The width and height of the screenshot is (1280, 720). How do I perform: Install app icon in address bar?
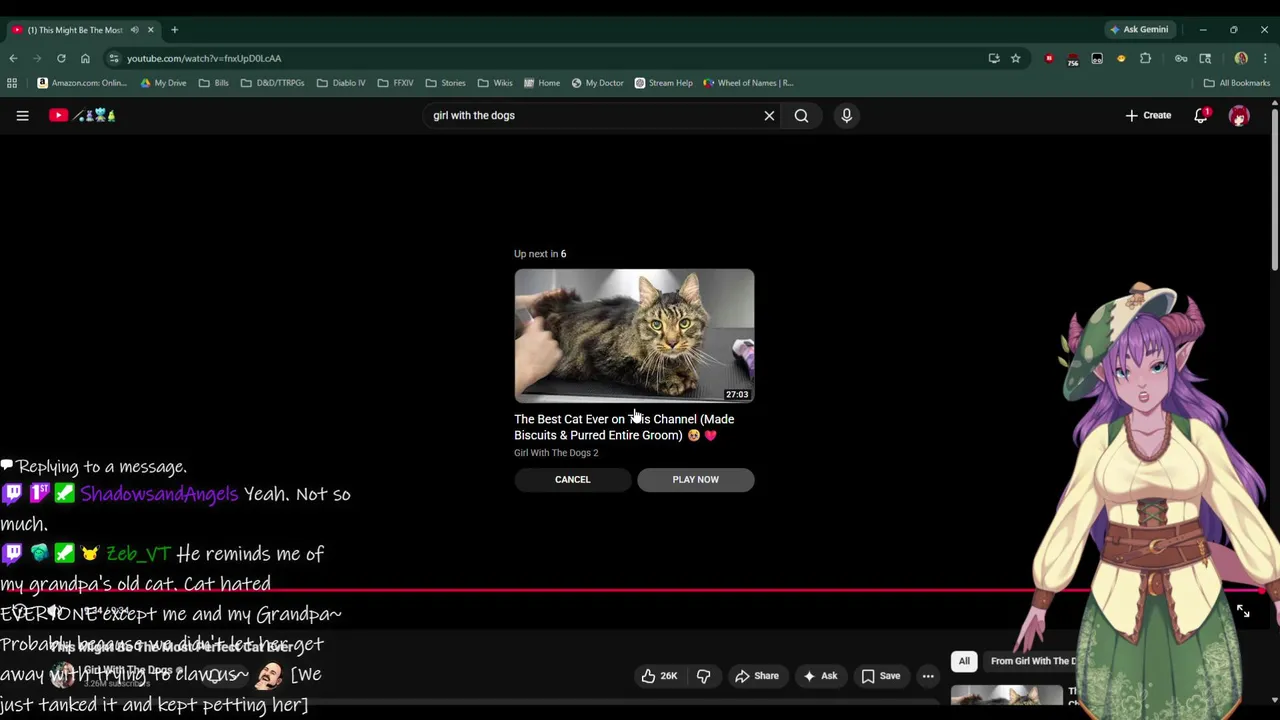point(994,58)
